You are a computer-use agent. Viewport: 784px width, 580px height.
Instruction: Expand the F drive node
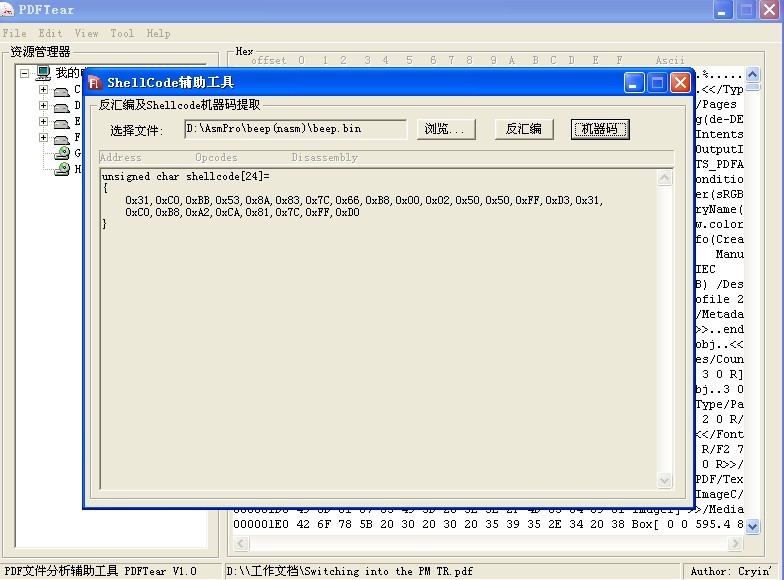pos(43,138)
